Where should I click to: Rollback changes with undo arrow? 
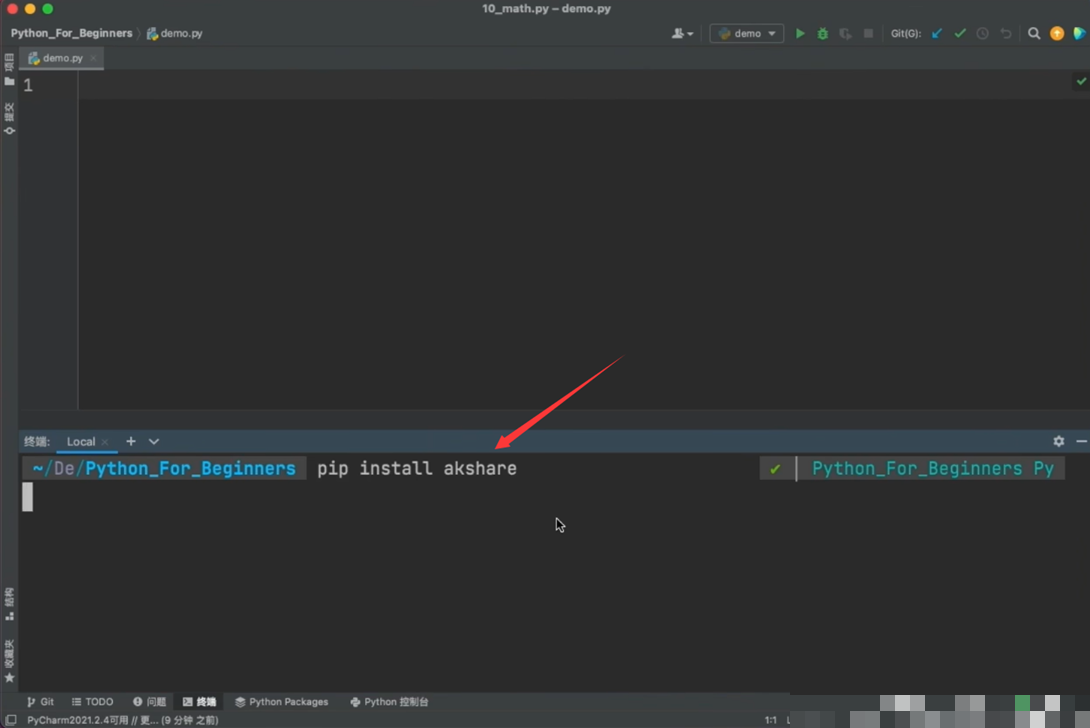pyautogui.click(x=1005, y=33)
